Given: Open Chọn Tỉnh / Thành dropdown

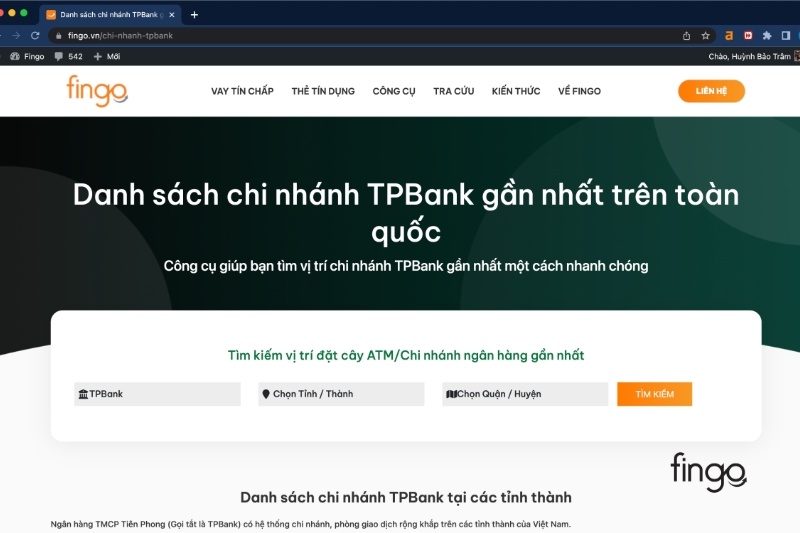Looking at the screenshot, I should coord(341,394).
